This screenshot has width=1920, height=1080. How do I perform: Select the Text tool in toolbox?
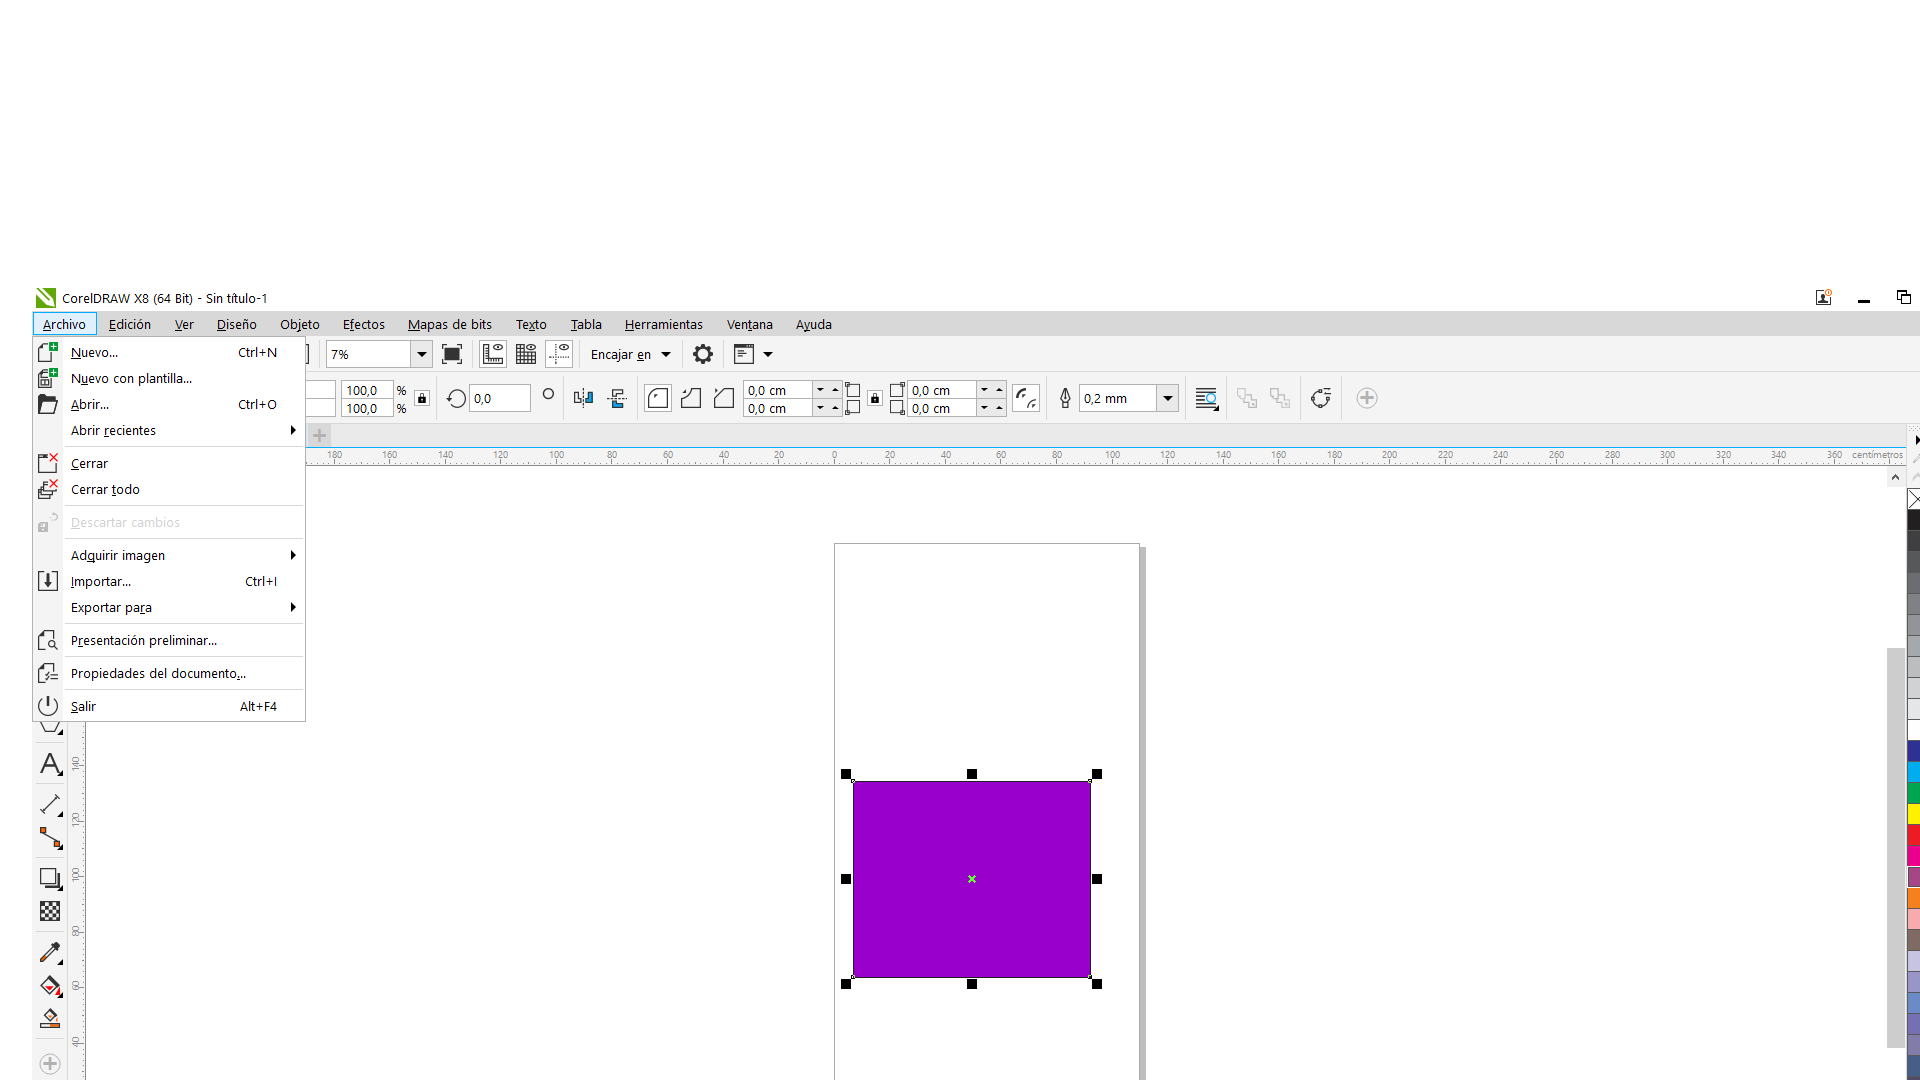point(50,765)
